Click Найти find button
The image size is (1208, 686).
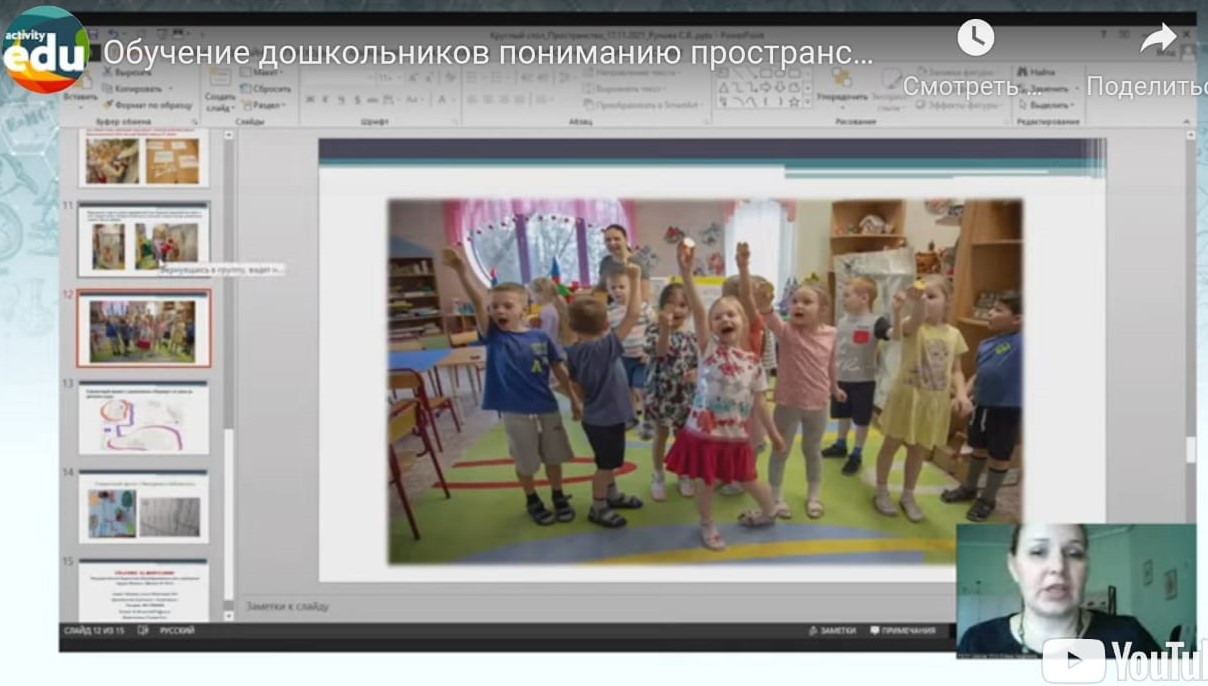pos(1036,72)
